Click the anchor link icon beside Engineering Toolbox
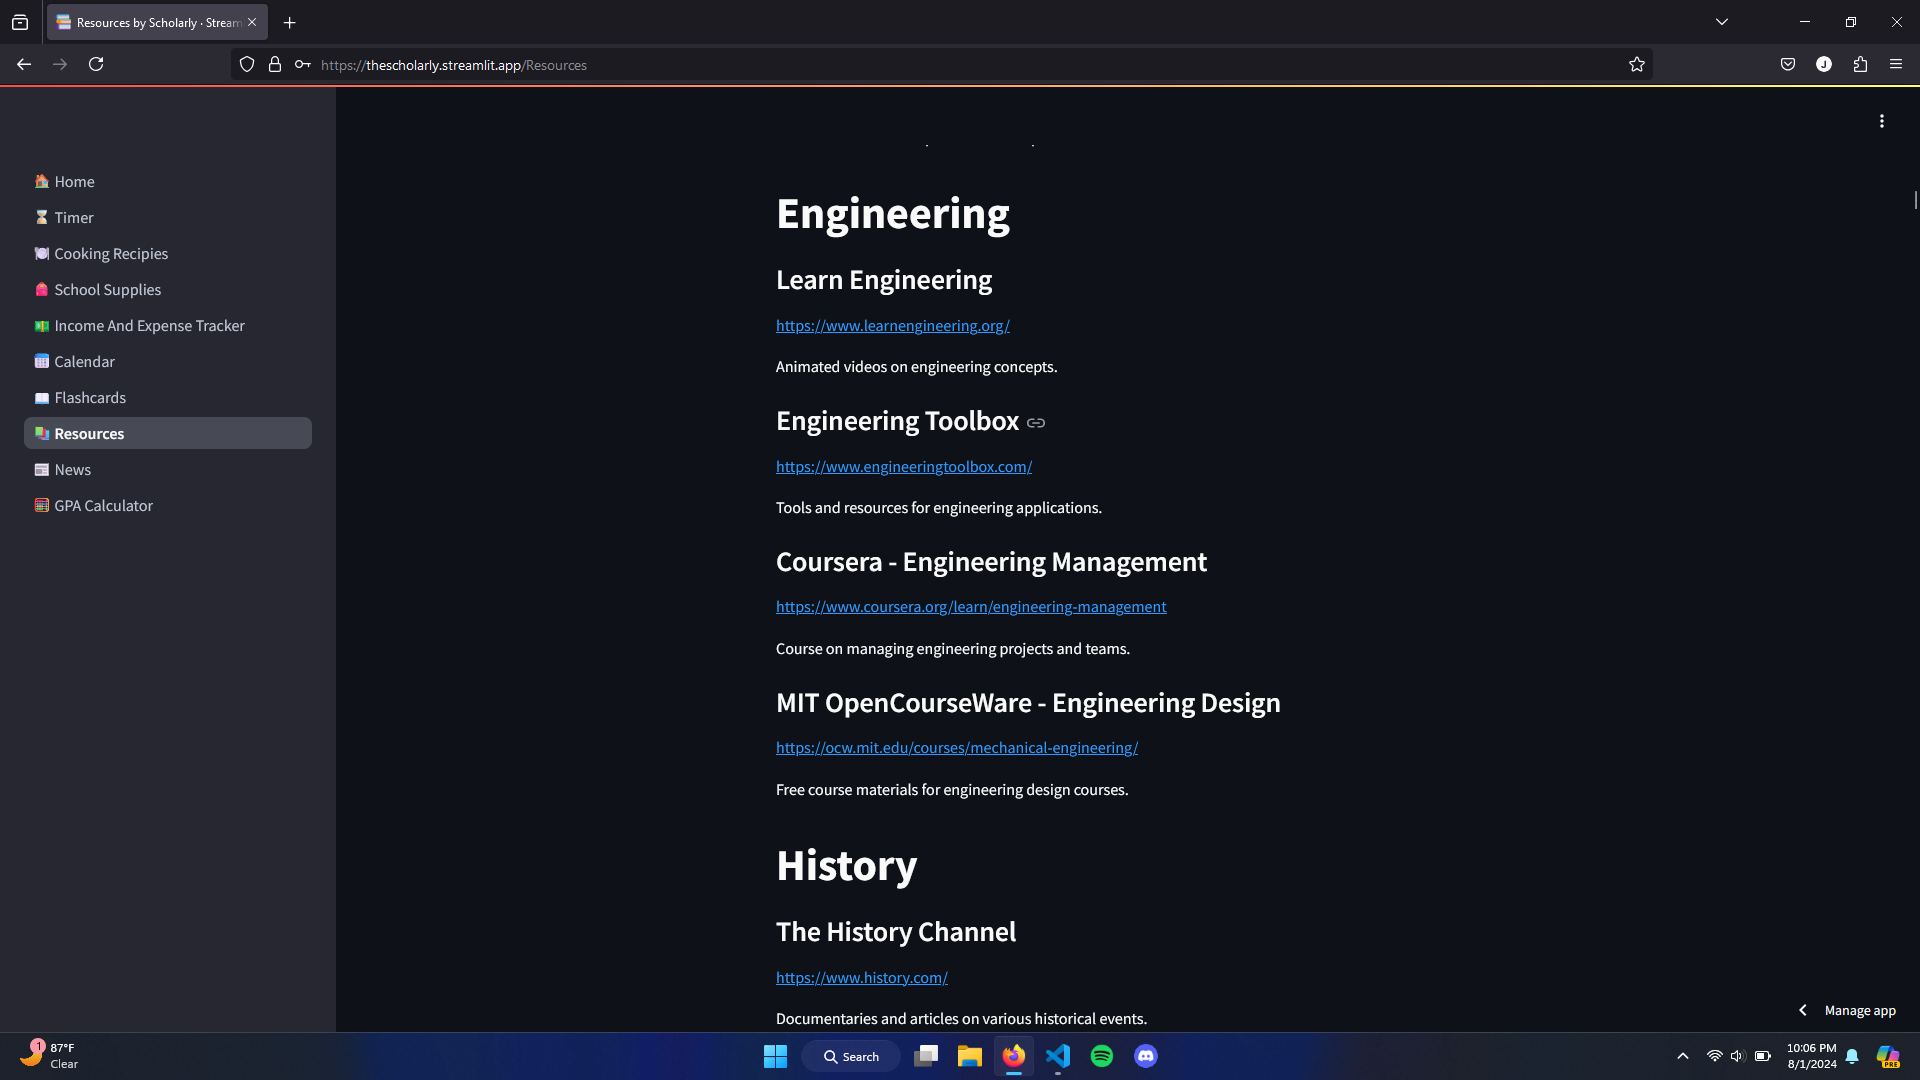 (x=1036, y=423)
